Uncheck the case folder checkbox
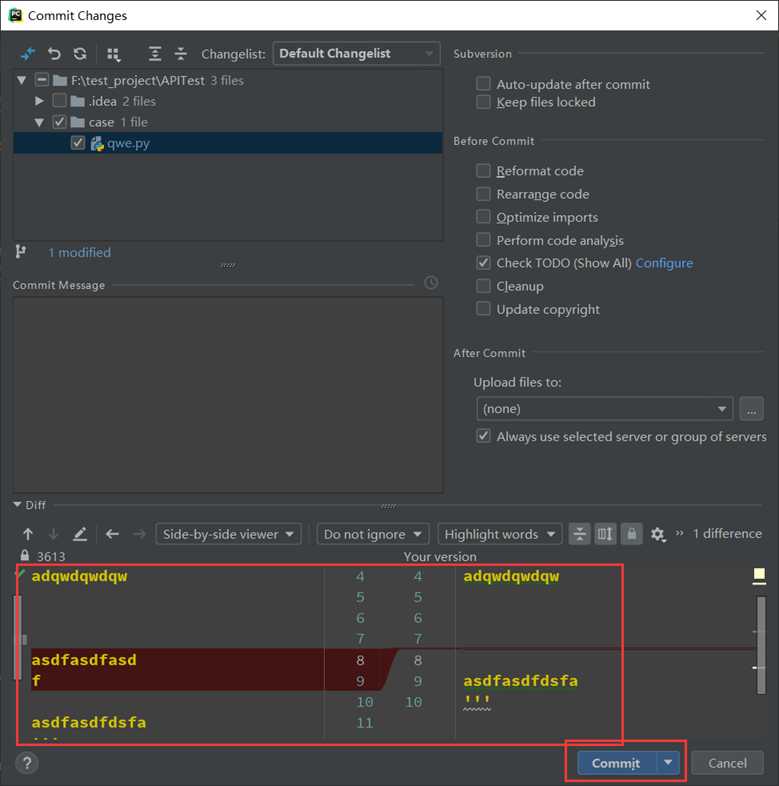 click(59, 122)
